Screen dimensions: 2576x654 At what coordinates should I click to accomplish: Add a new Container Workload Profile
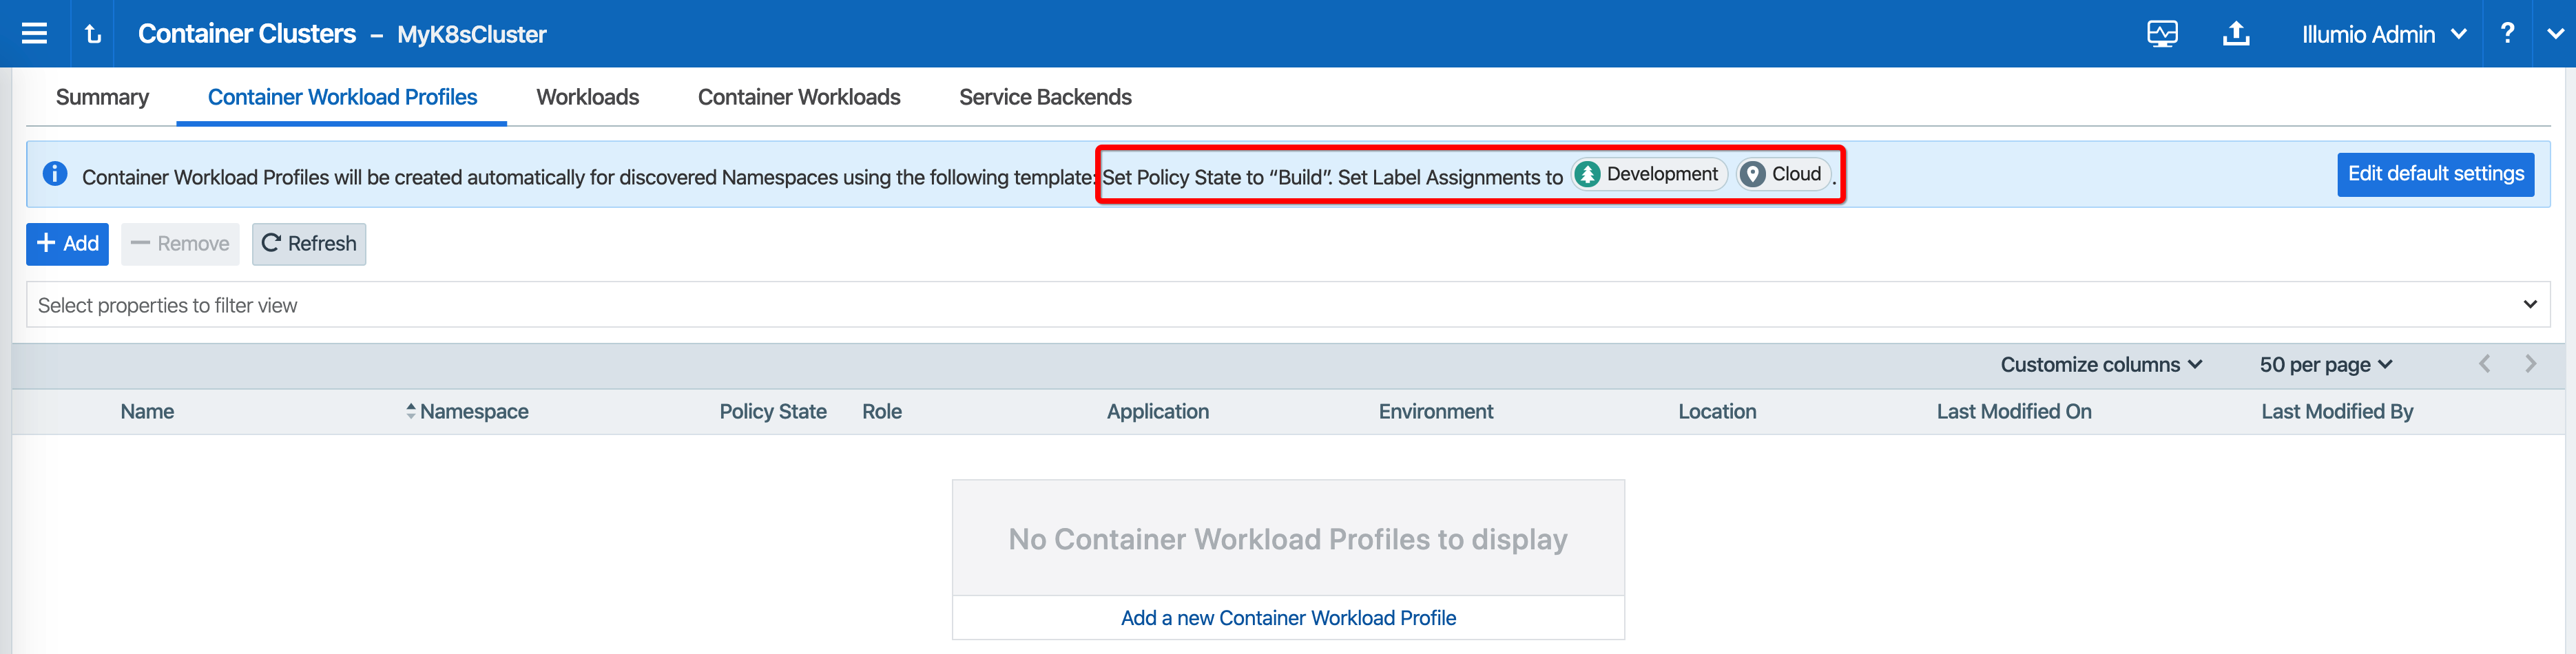click(1288, 617)
